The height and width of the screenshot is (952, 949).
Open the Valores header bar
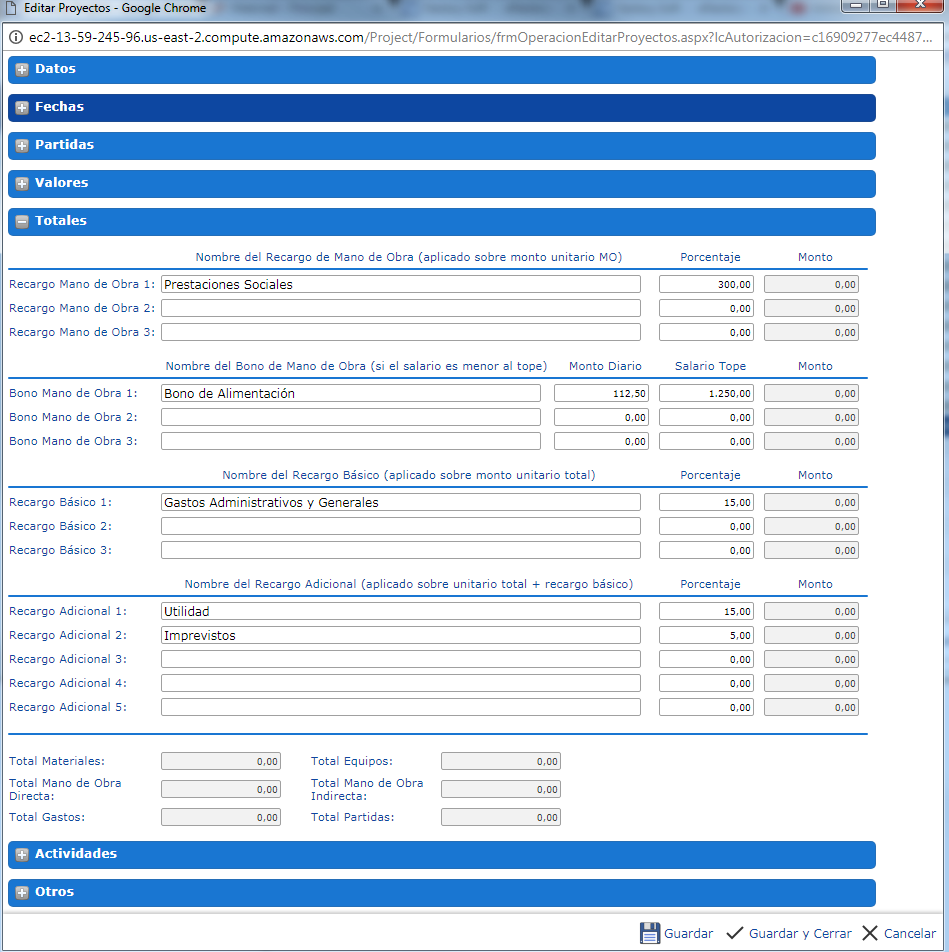[x=442, y=184]
